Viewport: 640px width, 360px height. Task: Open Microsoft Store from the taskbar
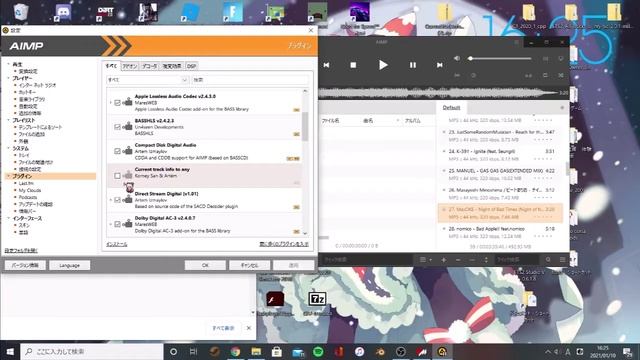pos(277,351)
